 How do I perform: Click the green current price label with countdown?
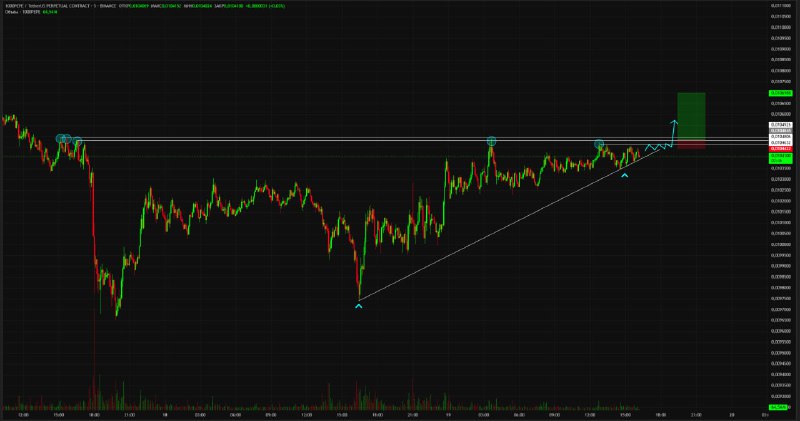(781, 158)
